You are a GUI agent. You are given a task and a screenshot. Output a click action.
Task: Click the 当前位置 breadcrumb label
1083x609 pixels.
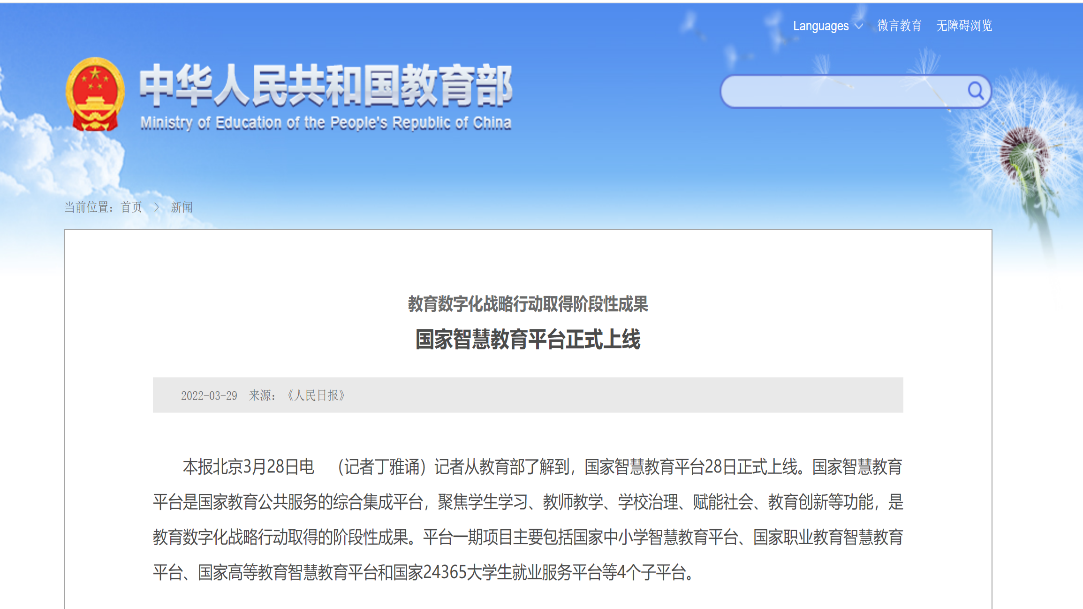coord(90,207)
